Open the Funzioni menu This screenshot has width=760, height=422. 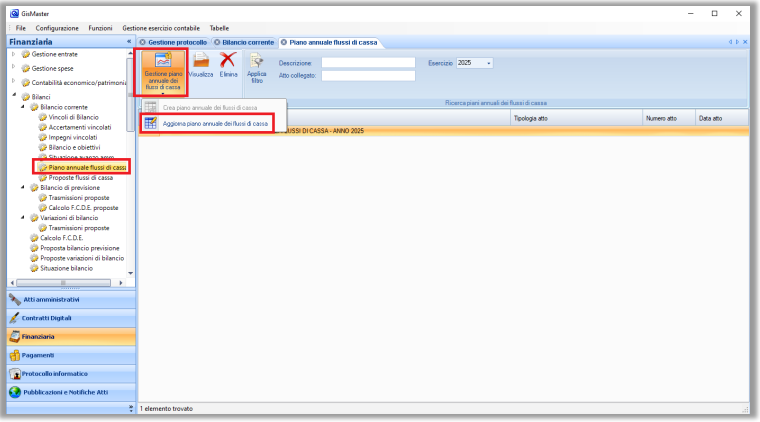coord(100,28)
